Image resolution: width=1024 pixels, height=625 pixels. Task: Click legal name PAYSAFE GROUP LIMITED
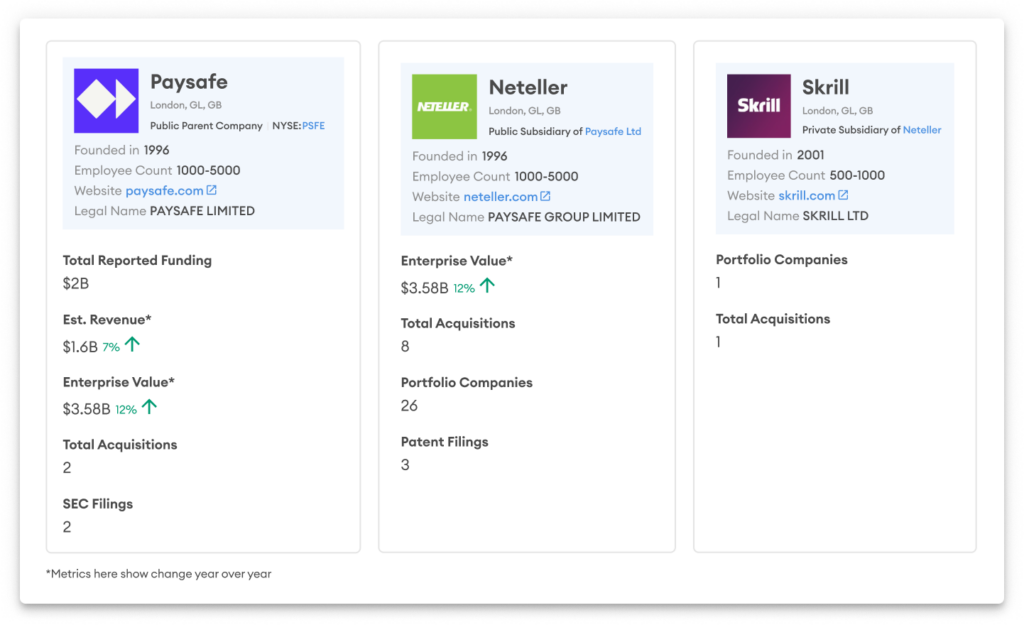pos(564,217)
